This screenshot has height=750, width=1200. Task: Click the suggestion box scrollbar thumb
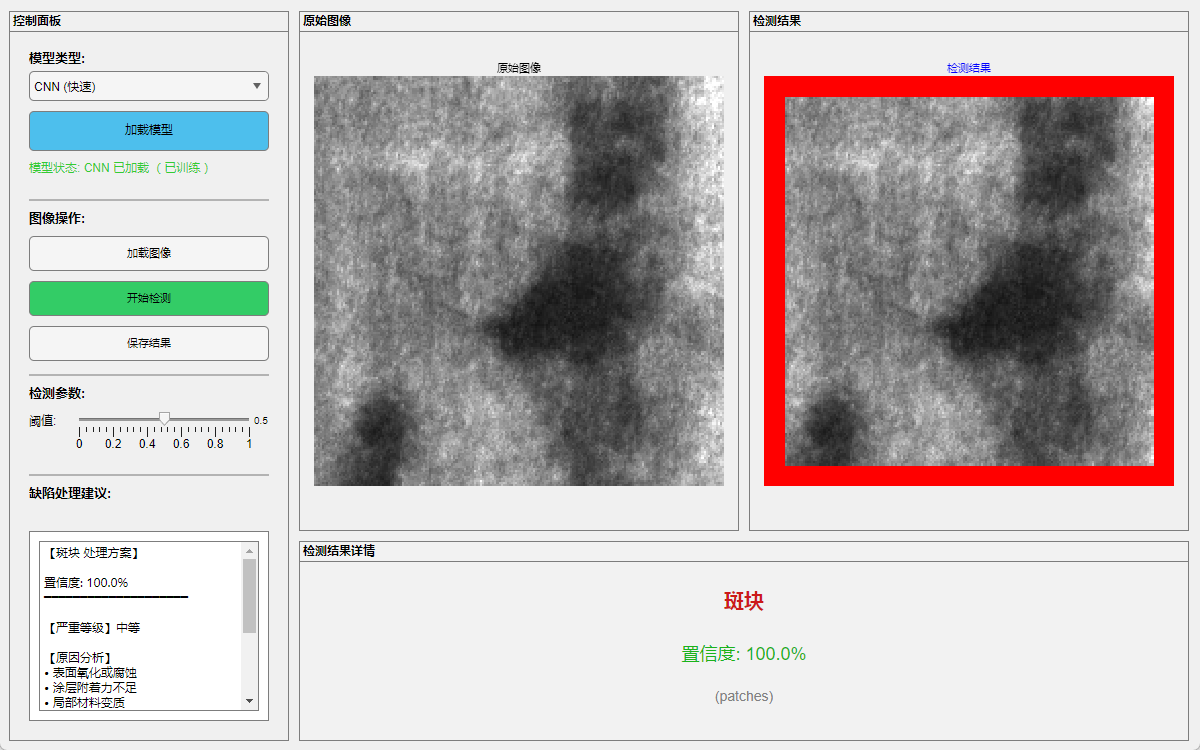click(250, 595)
